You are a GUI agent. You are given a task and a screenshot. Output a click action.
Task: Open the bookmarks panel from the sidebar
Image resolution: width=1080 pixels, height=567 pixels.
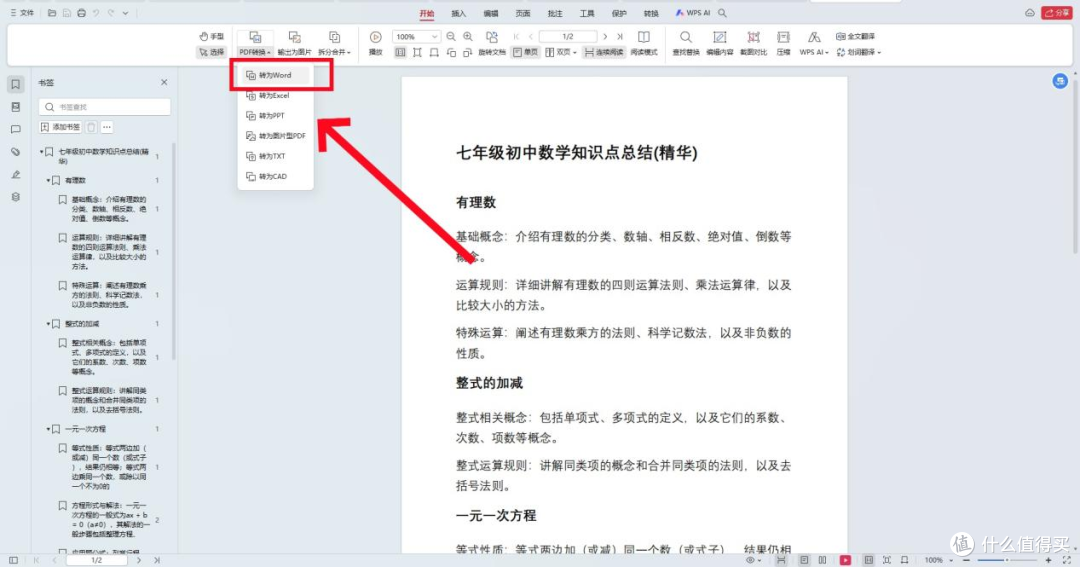pyautogui.click(x=15, y=84)
